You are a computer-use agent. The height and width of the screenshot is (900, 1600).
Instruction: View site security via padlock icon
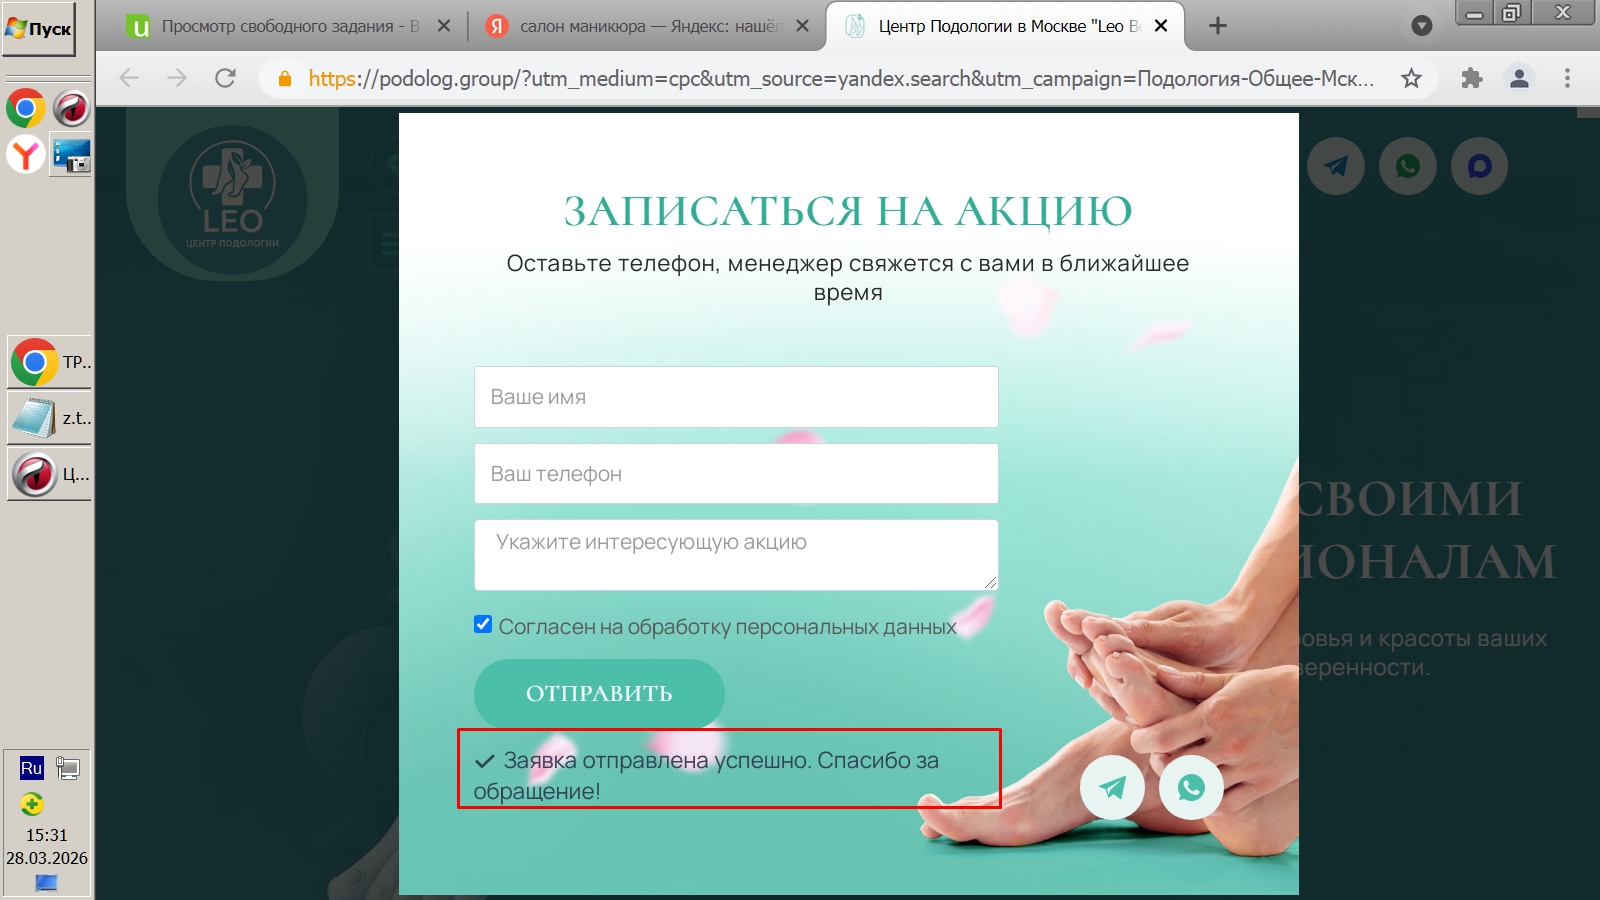coord(285,78)
